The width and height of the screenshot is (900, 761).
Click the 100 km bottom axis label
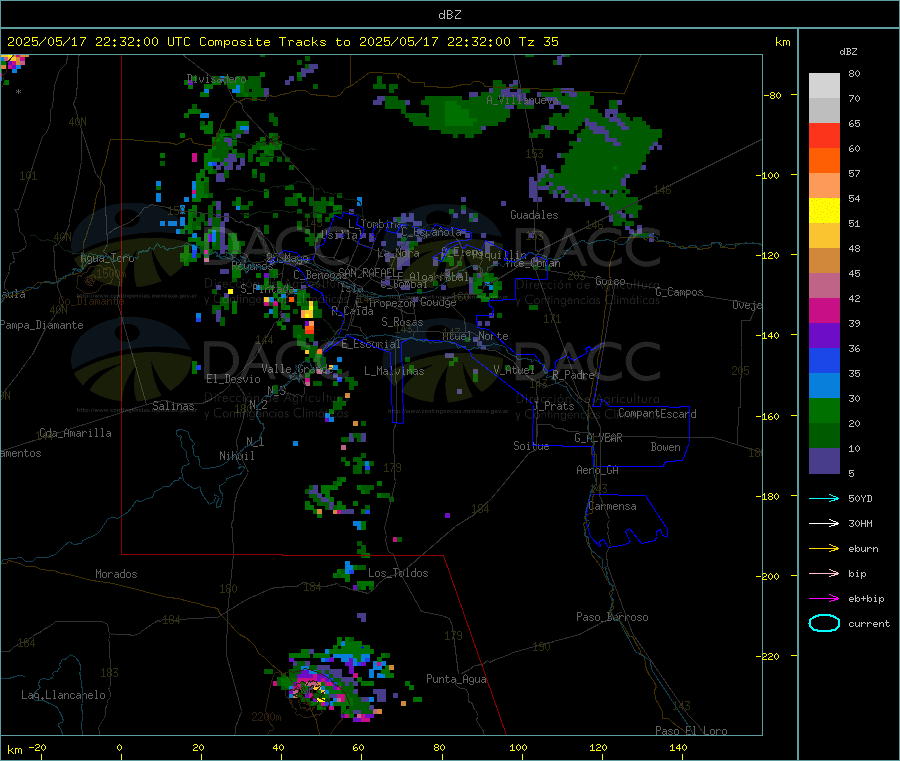click(518, 747)
